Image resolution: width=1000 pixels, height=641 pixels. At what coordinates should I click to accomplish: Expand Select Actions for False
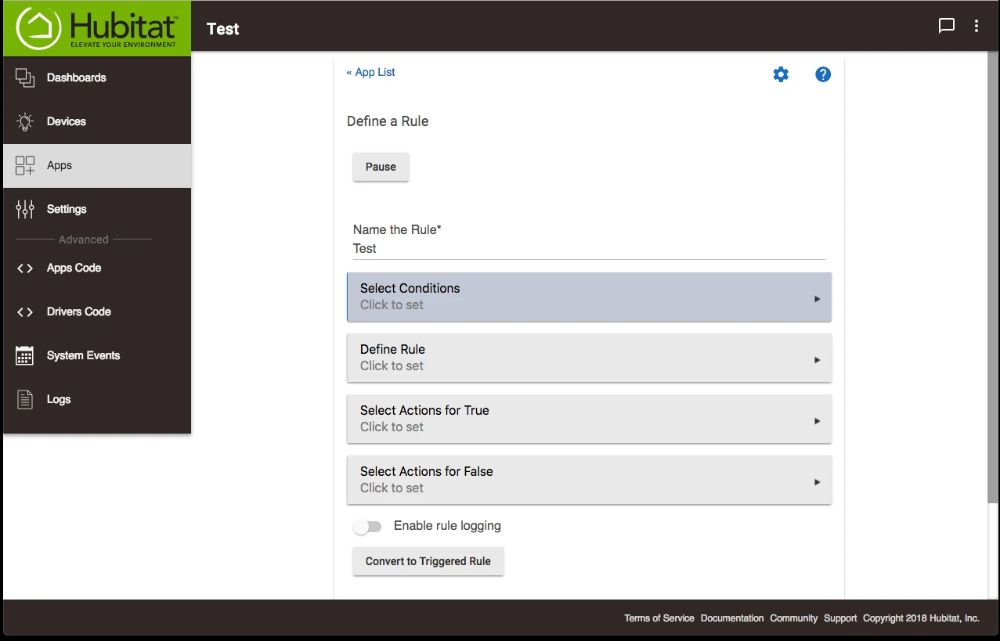589,480
